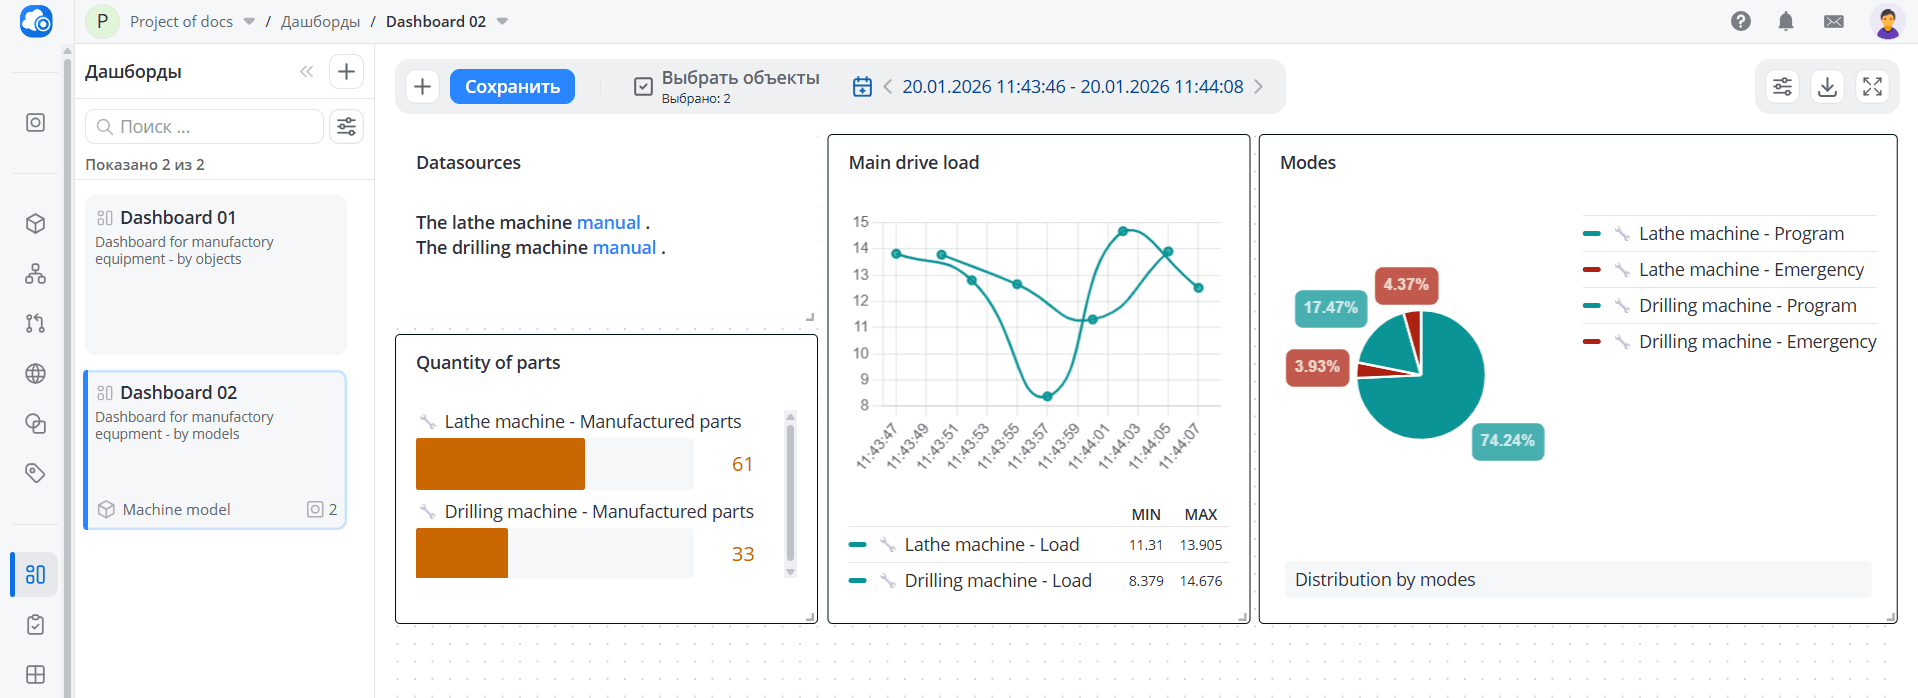Open the Дашборды breadcrumb item
Image resolution: width=1918 pixels, height=698 pixels.
[x=320, y=21]
